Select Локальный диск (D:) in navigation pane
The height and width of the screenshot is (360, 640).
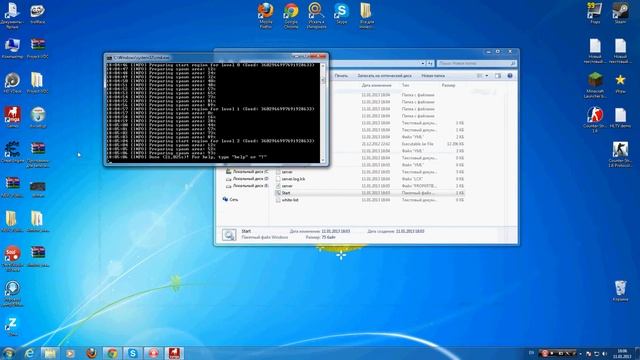(247, 179)
